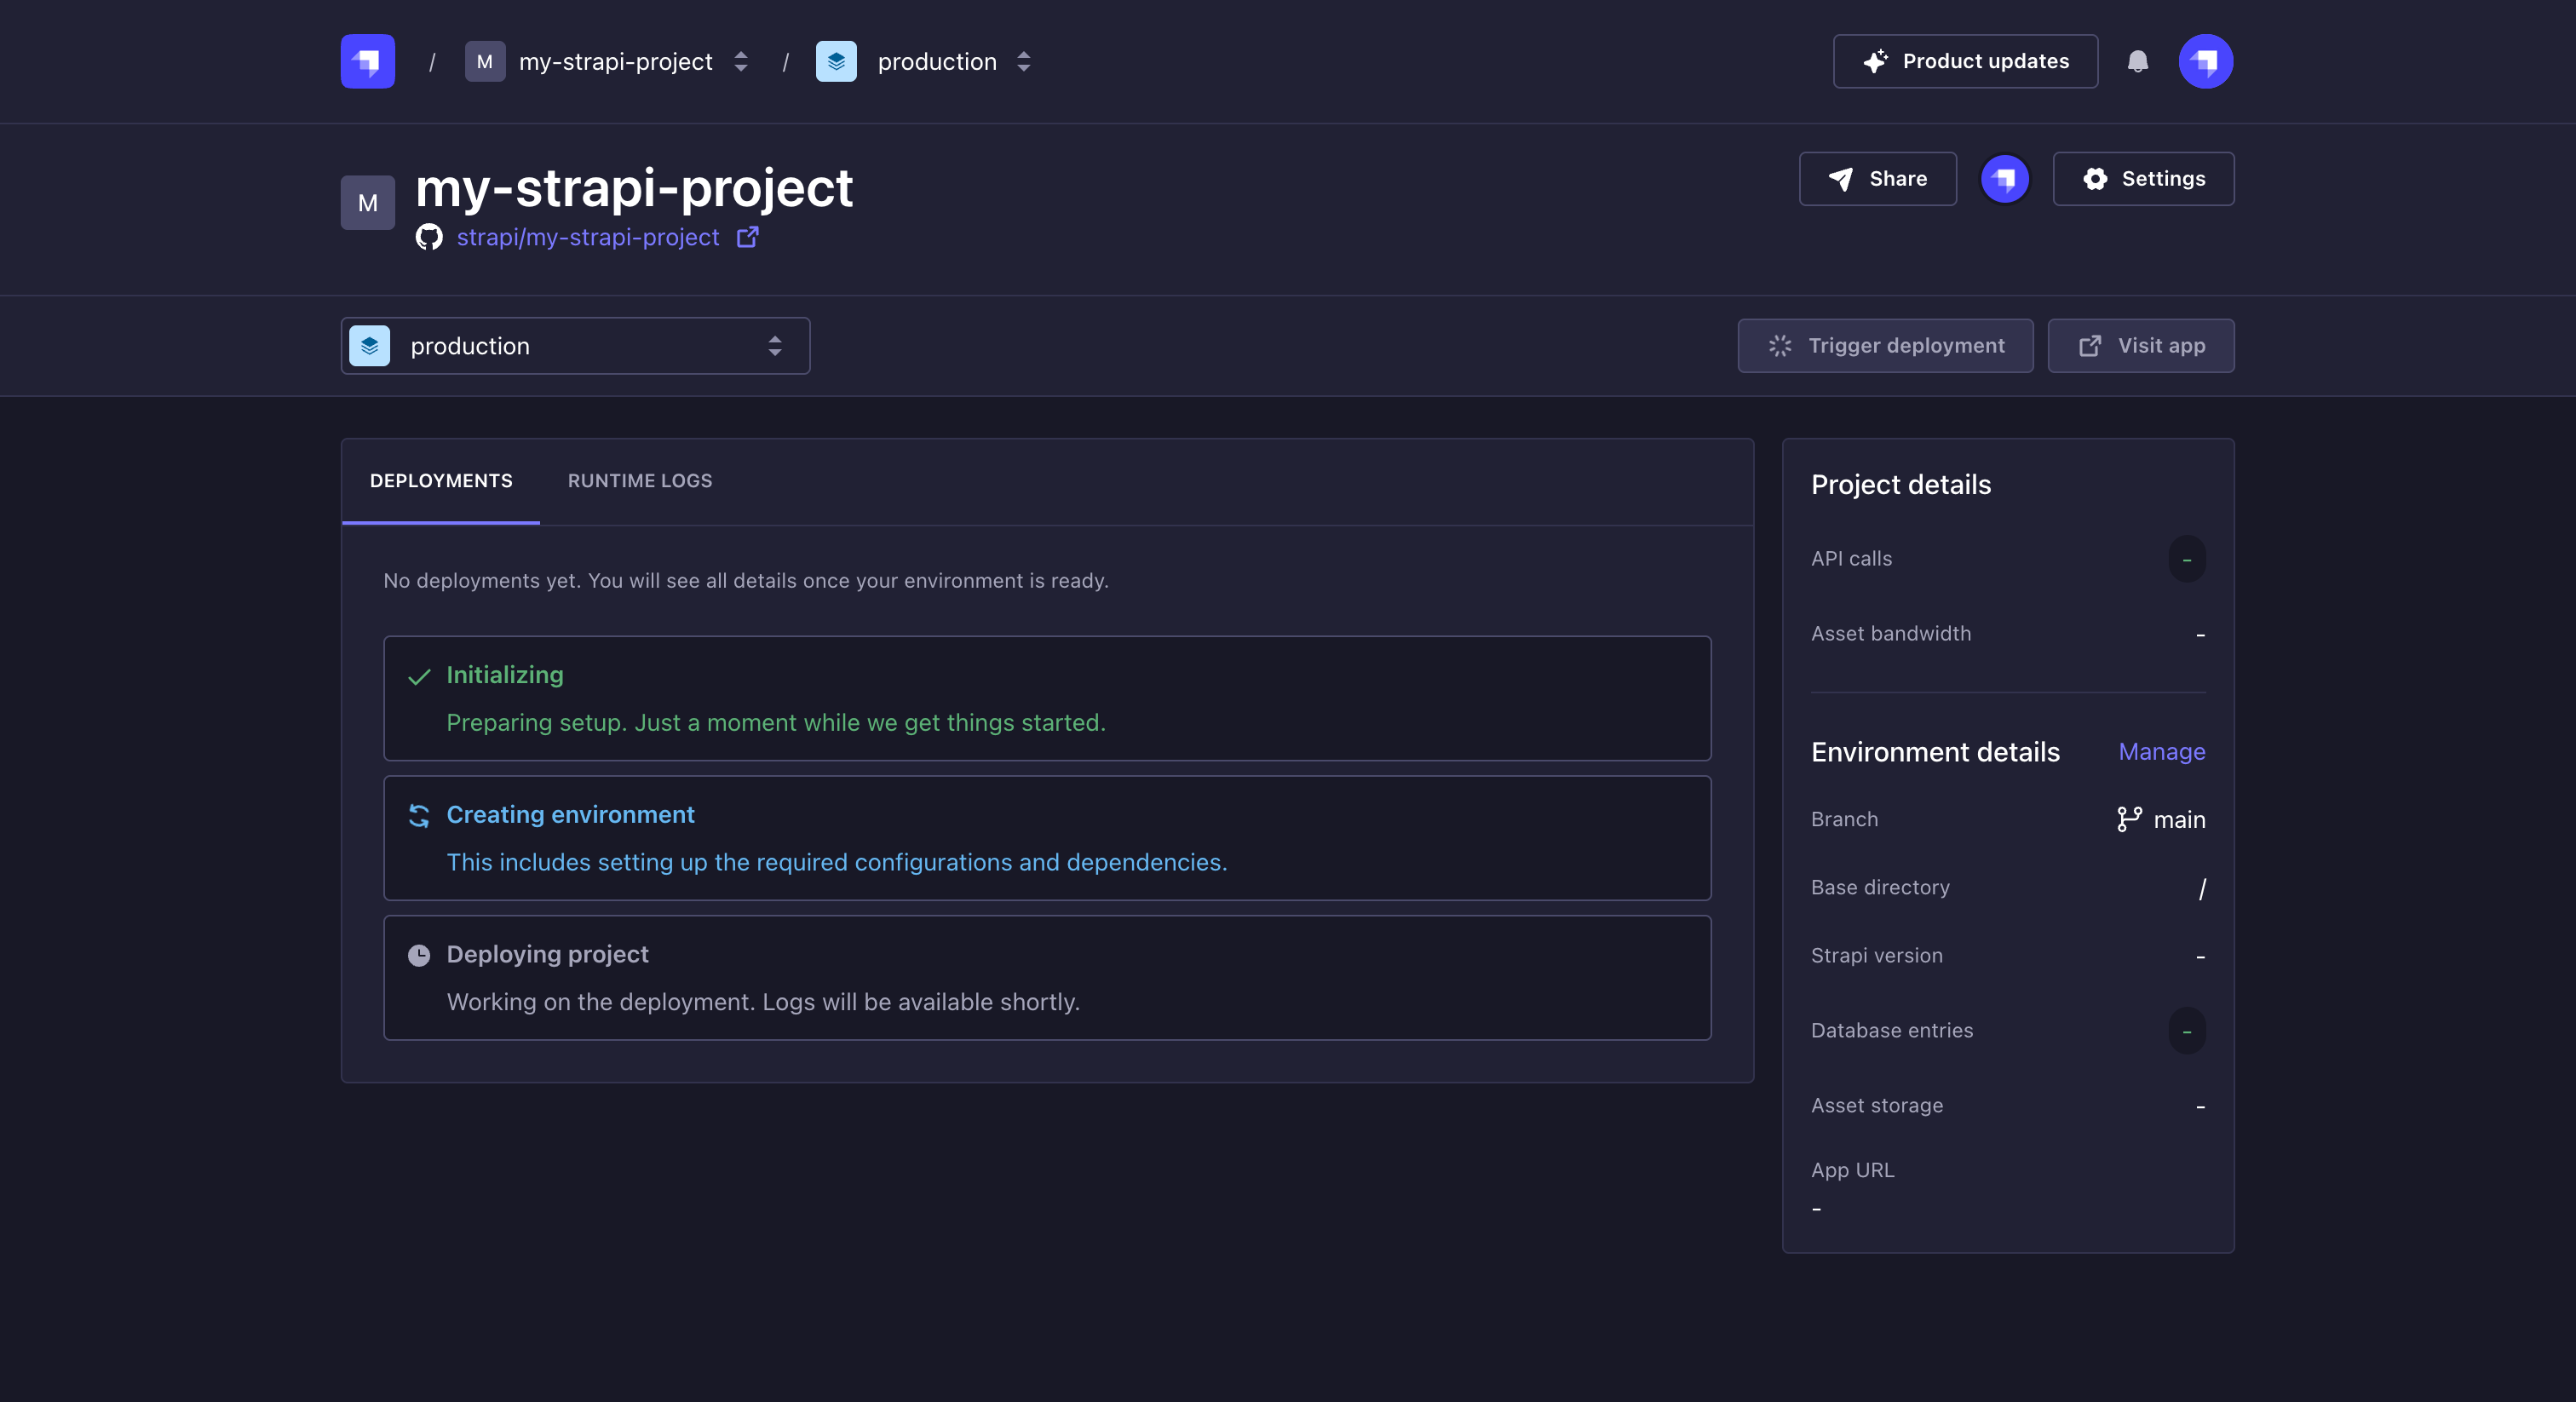Expand the production breadcrumb environment selector
2576x1402 pixels.
pyautogui.click(x=1023, y=61)
